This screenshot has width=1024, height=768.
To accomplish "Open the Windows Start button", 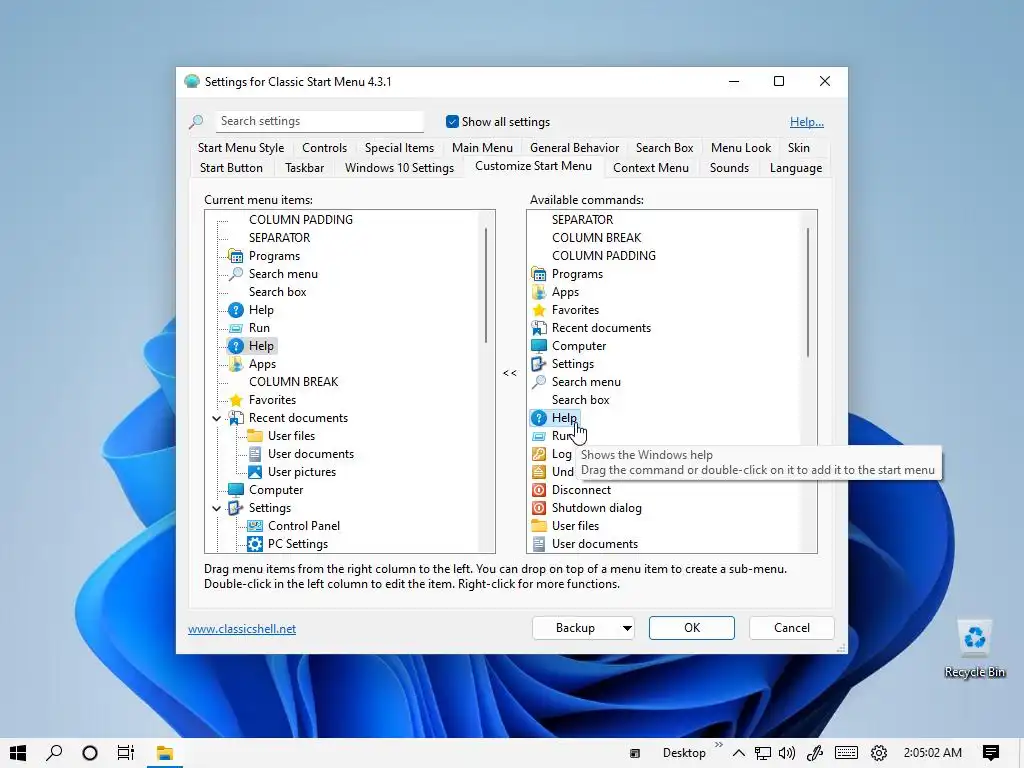I will (x=18, y=753).
